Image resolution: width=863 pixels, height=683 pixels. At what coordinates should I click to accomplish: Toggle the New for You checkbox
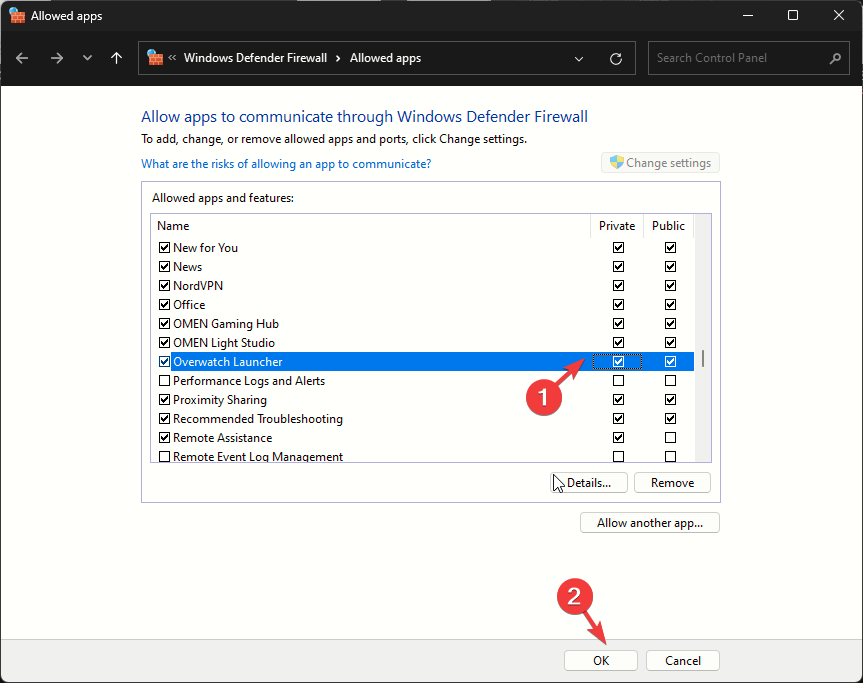tap(164, 248)
